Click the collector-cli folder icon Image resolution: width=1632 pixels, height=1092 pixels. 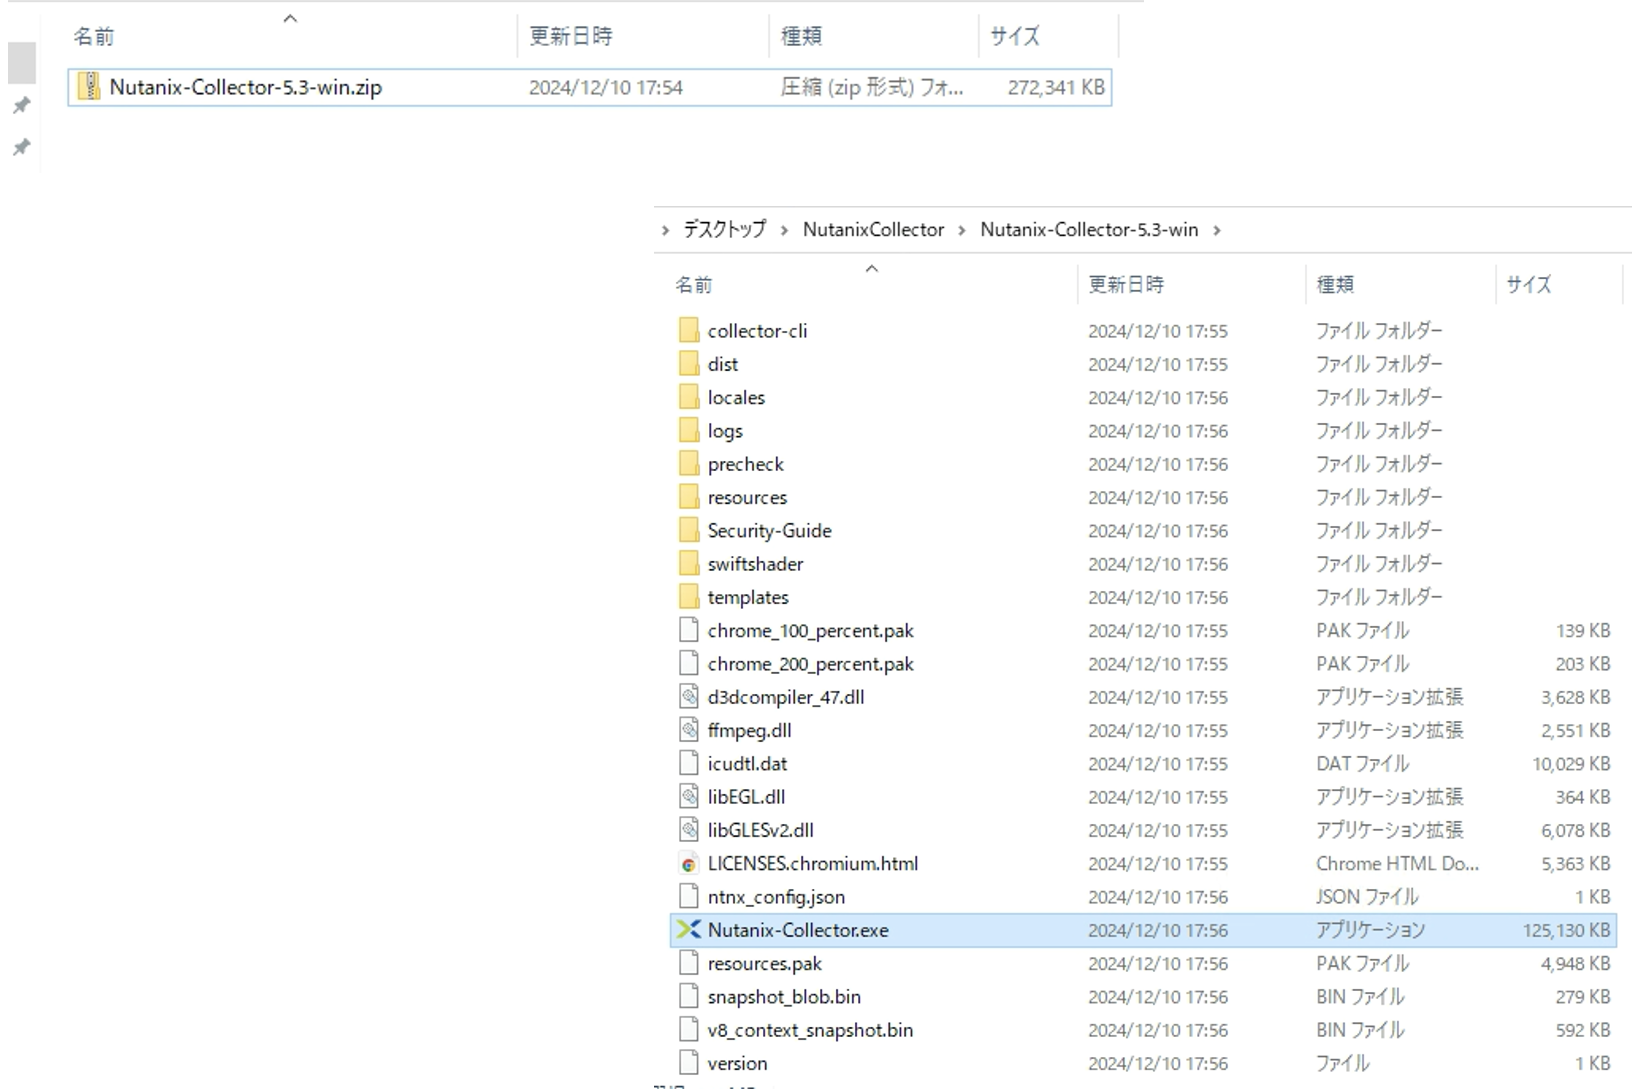[x=689, y=330]
